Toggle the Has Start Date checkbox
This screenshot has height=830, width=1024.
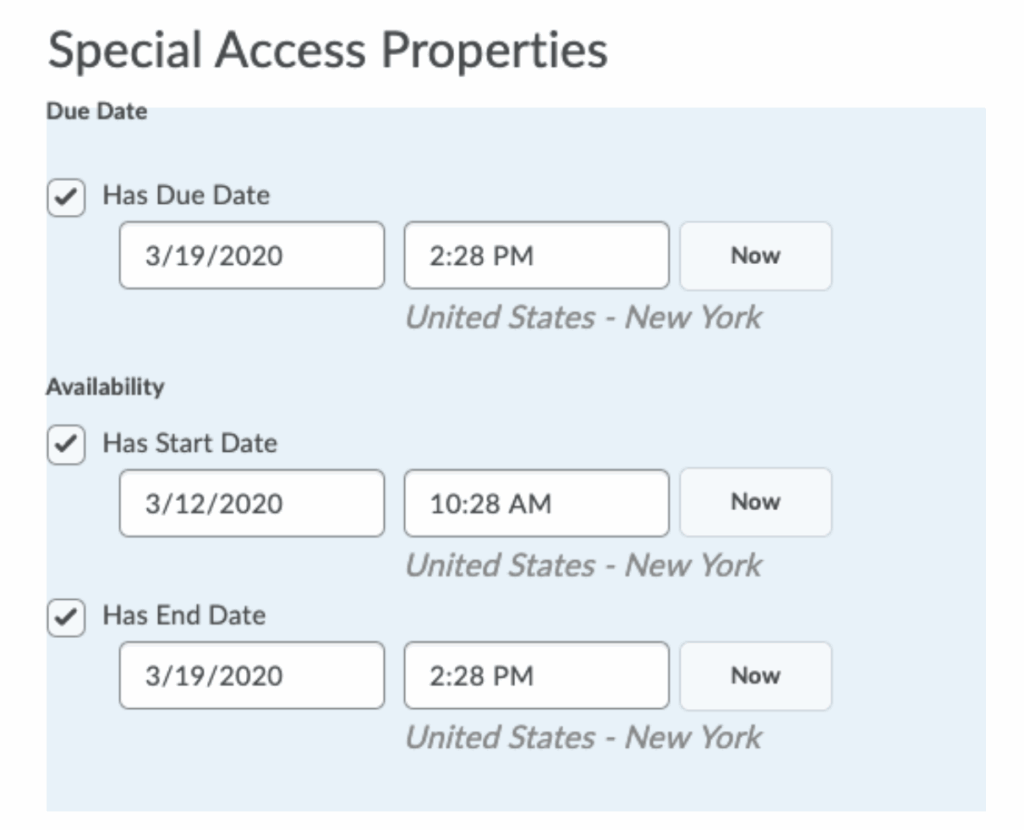coord(66,445)
